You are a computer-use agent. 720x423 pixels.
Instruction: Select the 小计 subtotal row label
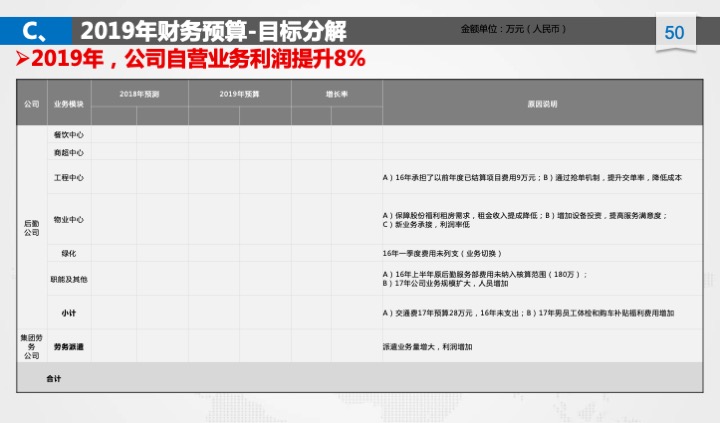[69, 313]
